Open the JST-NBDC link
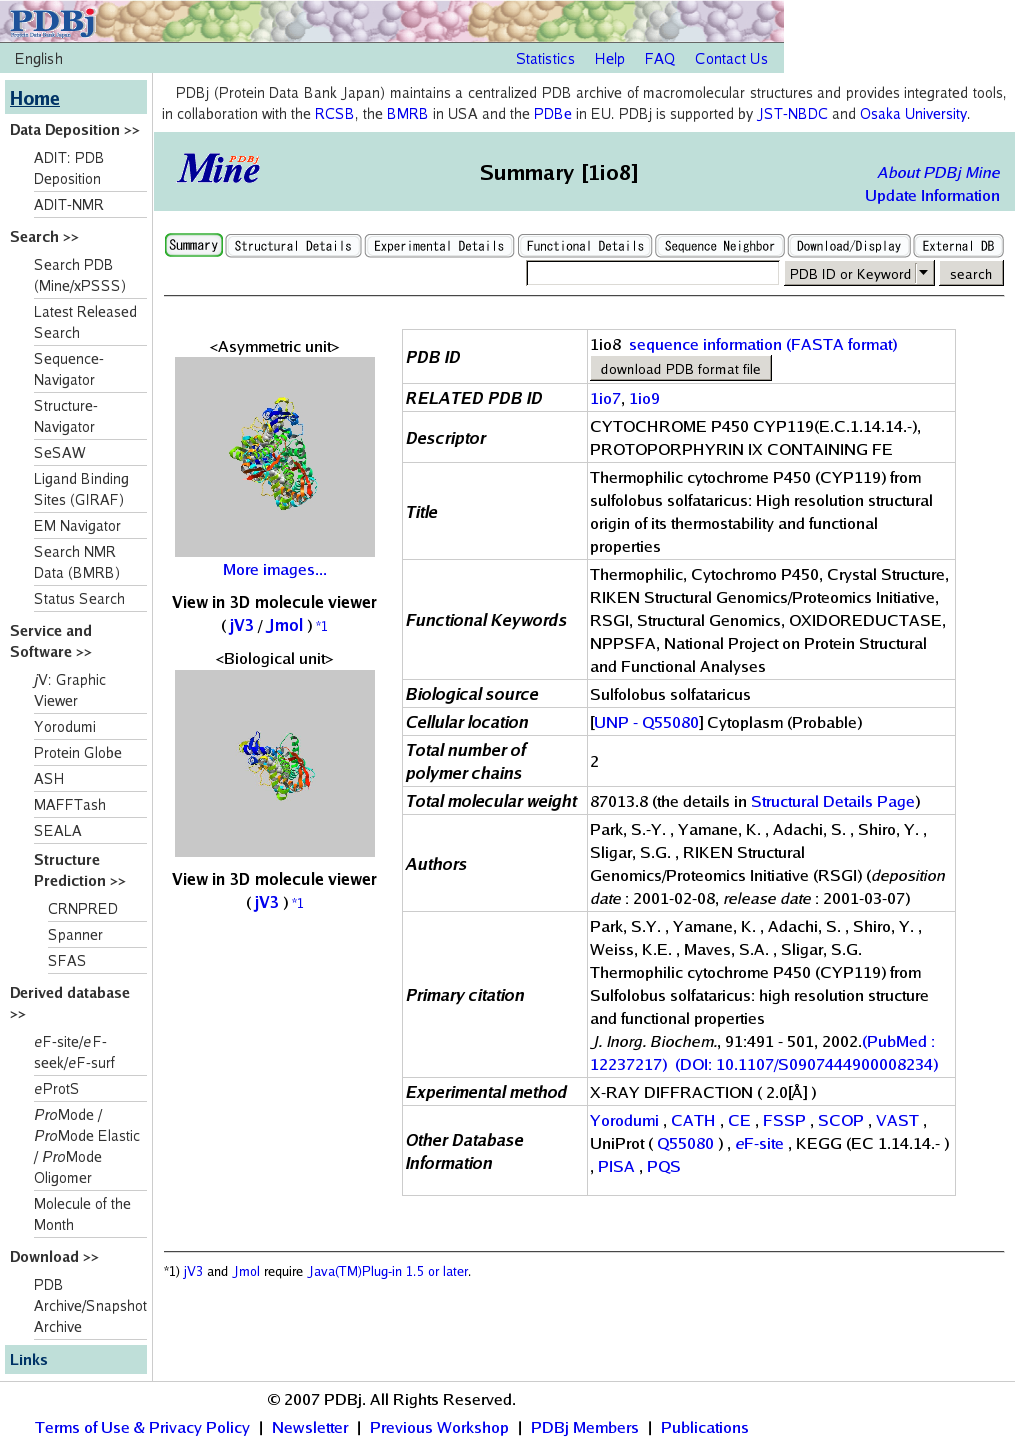This screenshot has height=1443, width=1015. [x=793, y=114]
